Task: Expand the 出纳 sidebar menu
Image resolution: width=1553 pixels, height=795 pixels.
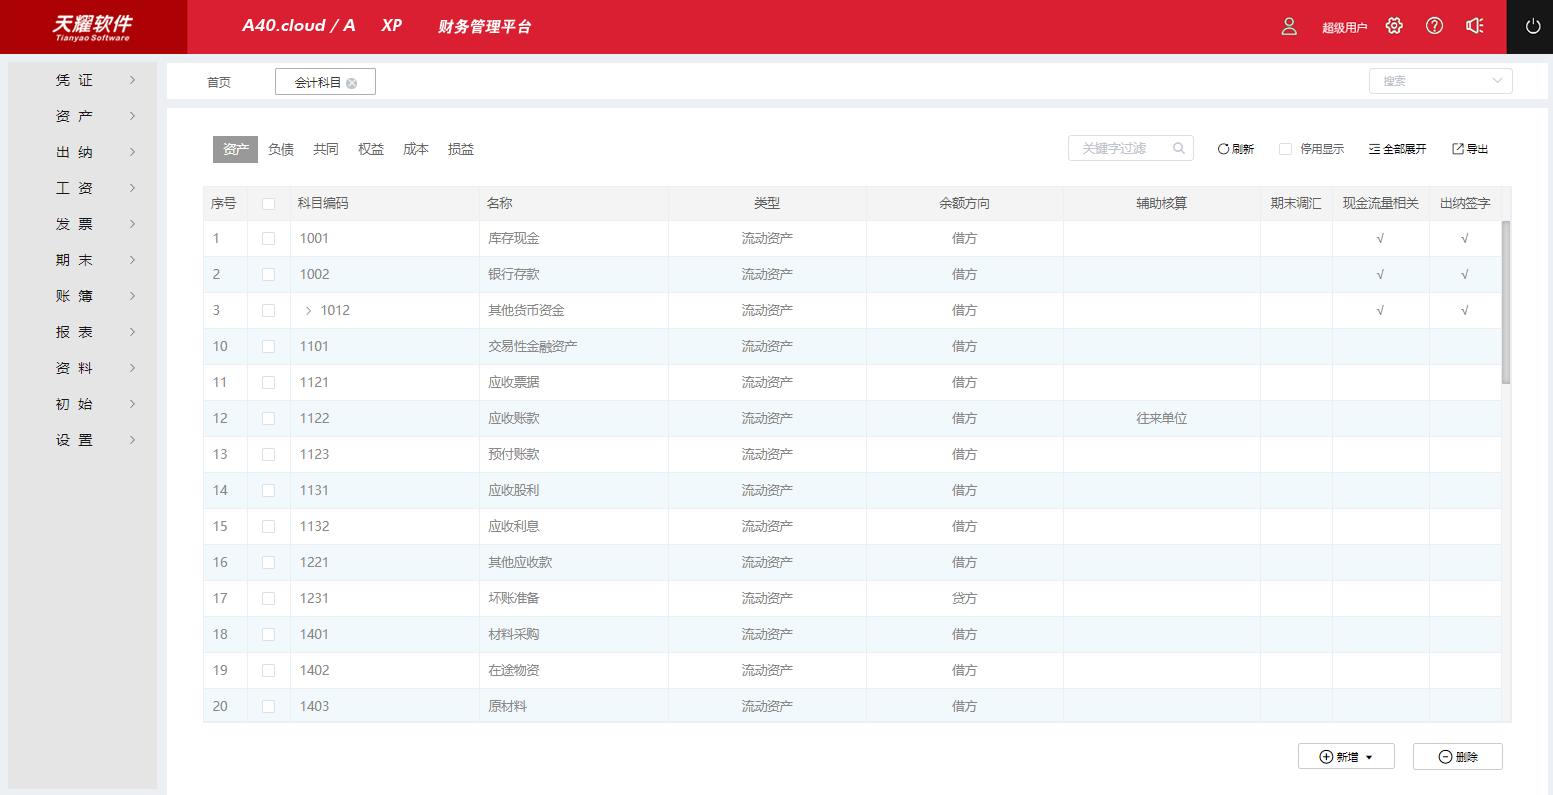Action: (x=83, y=152)
